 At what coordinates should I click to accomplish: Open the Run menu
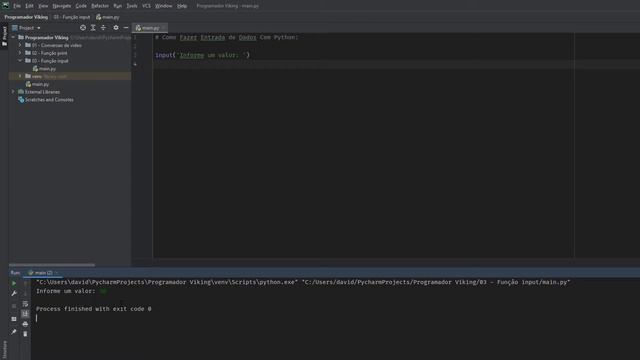tap(118, 6)
